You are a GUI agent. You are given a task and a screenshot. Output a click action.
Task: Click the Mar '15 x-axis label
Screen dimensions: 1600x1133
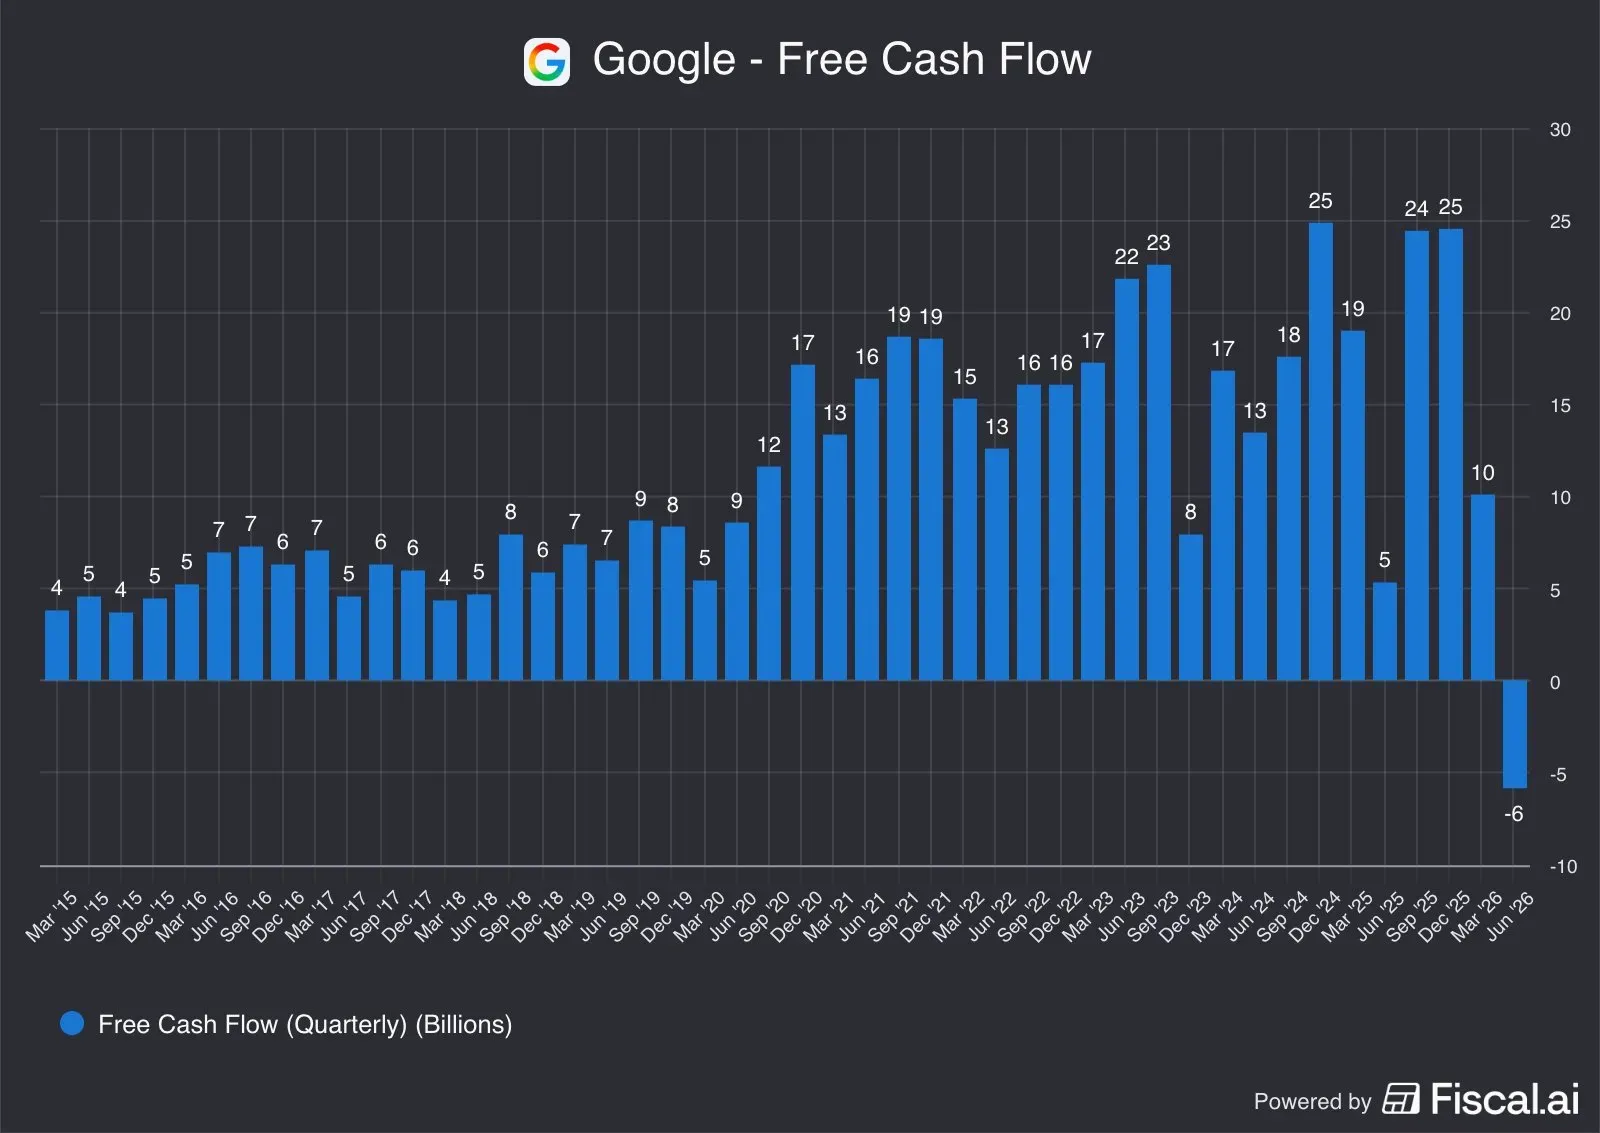click(51, 916)
